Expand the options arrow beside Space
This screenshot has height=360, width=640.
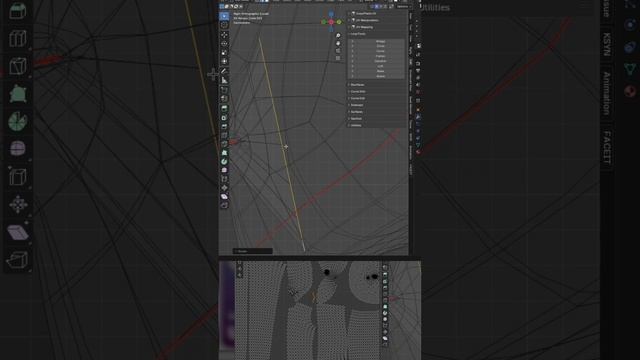(352, 76)
